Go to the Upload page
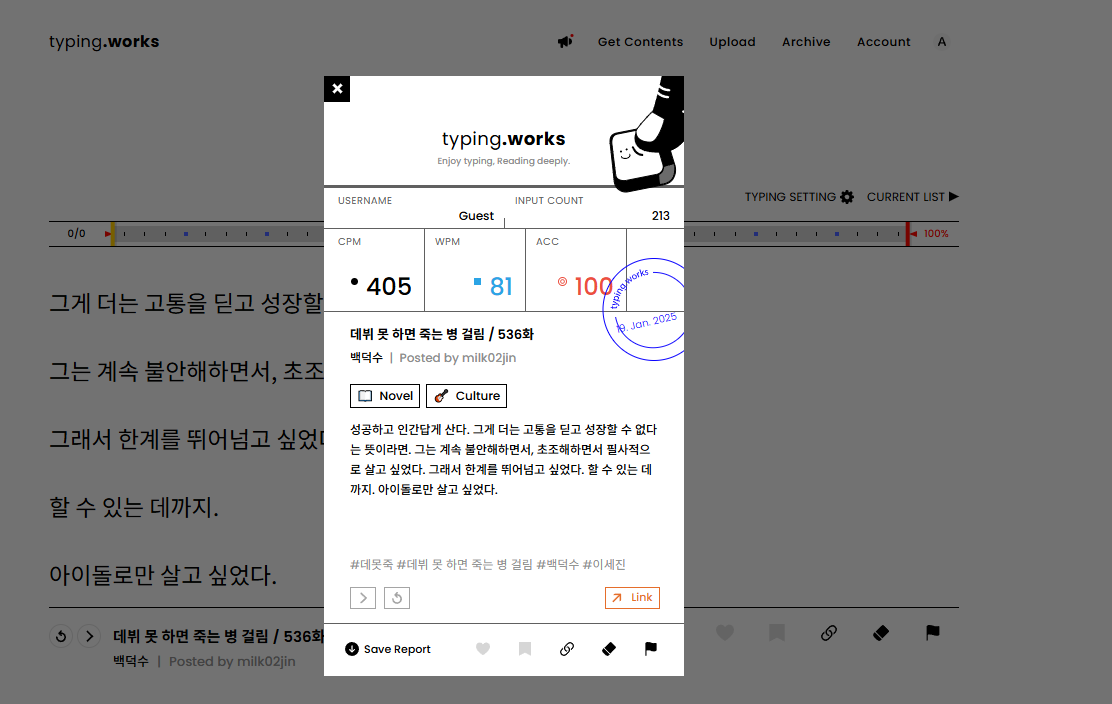1112x704 pixels. [733, 42]
